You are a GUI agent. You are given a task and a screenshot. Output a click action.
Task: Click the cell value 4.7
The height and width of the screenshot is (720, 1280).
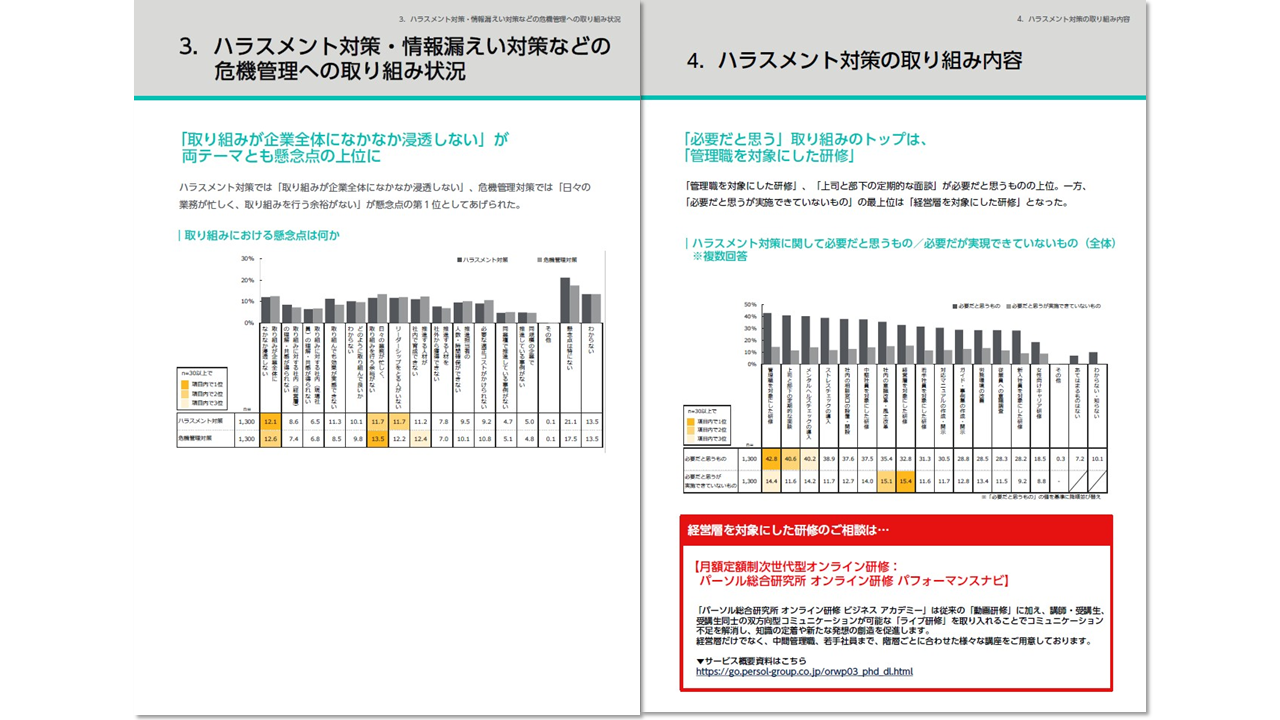click(x=506, y=422)
